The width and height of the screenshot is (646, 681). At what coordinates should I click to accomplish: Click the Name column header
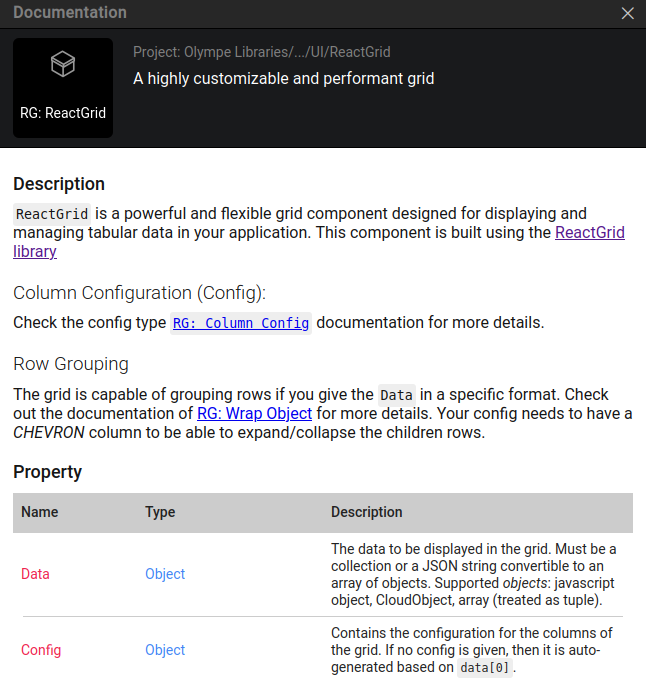40,512
